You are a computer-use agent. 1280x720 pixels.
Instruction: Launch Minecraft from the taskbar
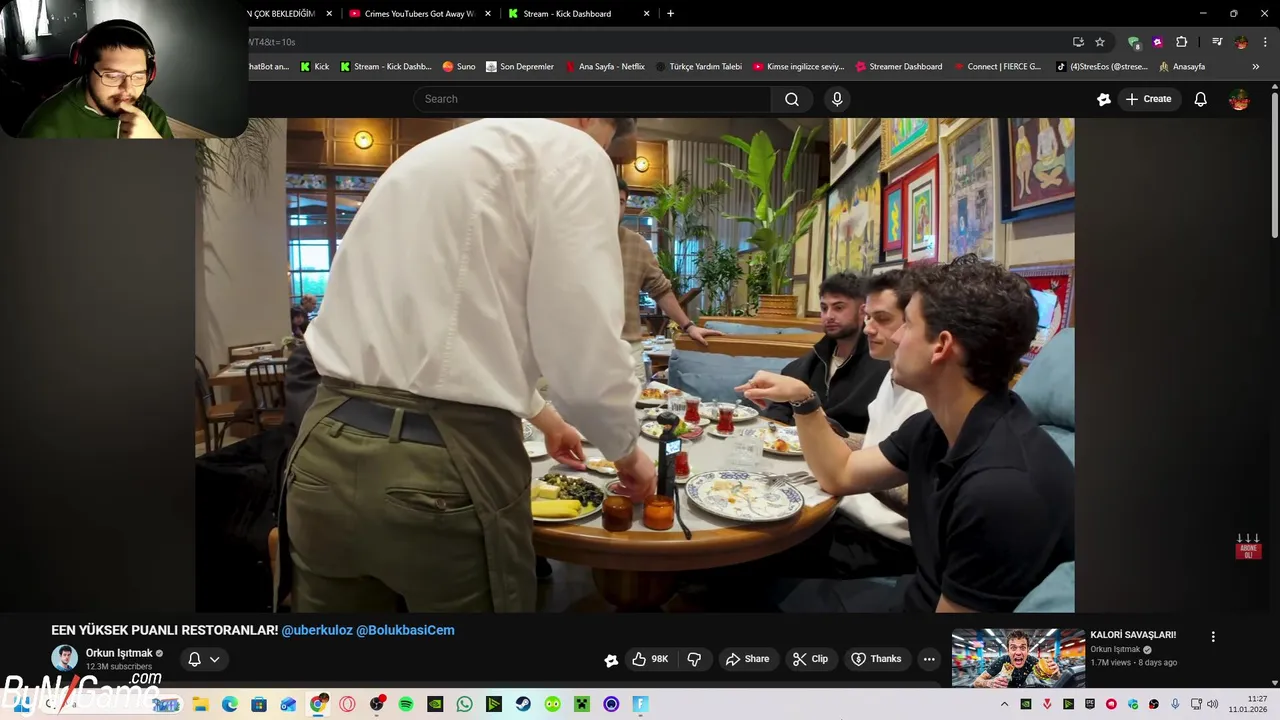click(582, 704)
